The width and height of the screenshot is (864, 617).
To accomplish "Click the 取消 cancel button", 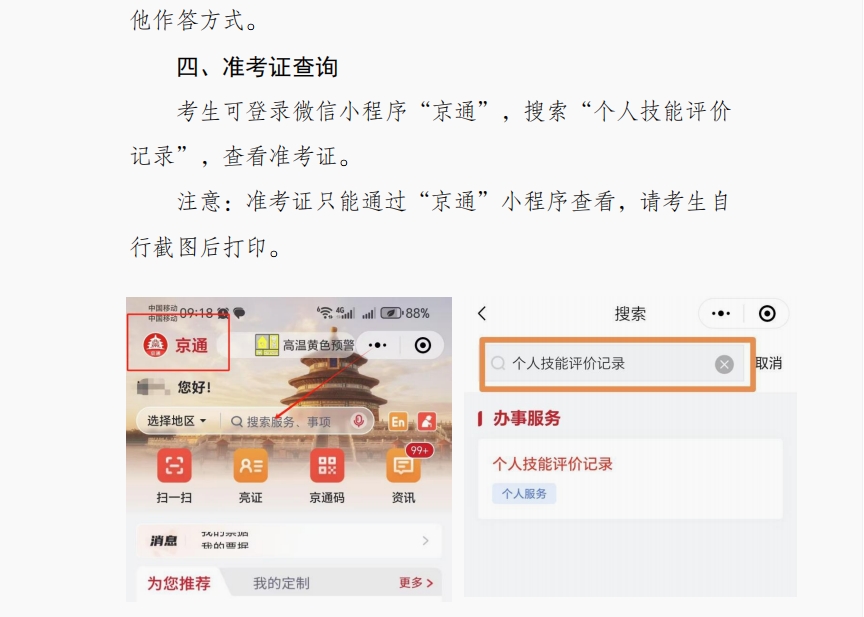I will pyautogui.click(x=768, y=364).
